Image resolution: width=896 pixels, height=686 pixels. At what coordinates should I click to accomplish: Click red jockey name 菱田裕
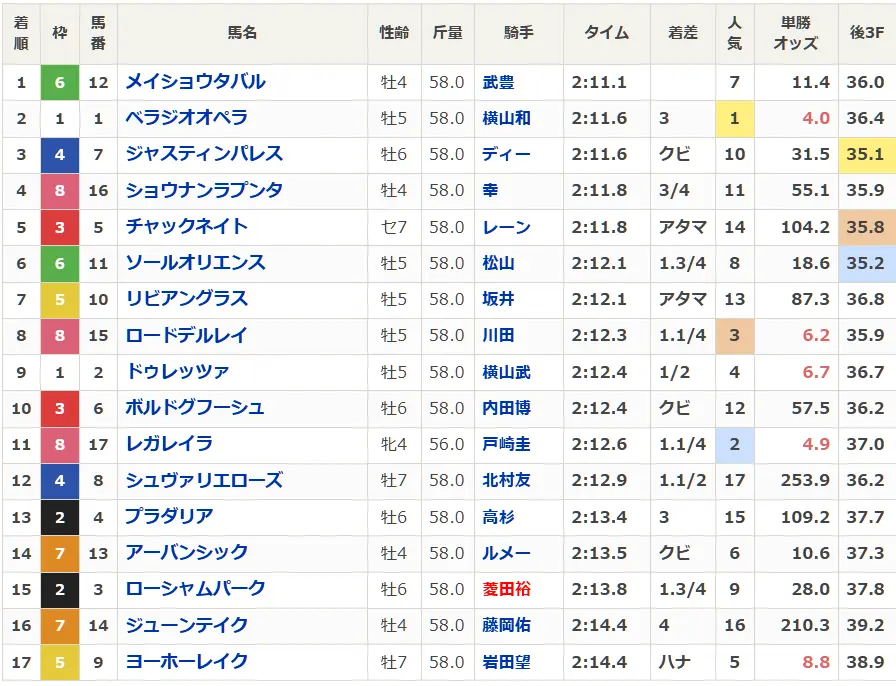click(x=506, y=589)
